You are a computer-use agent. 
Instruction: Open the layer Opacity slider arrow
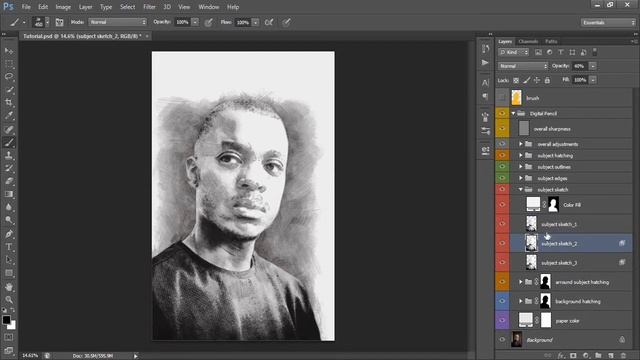(593, 66)
